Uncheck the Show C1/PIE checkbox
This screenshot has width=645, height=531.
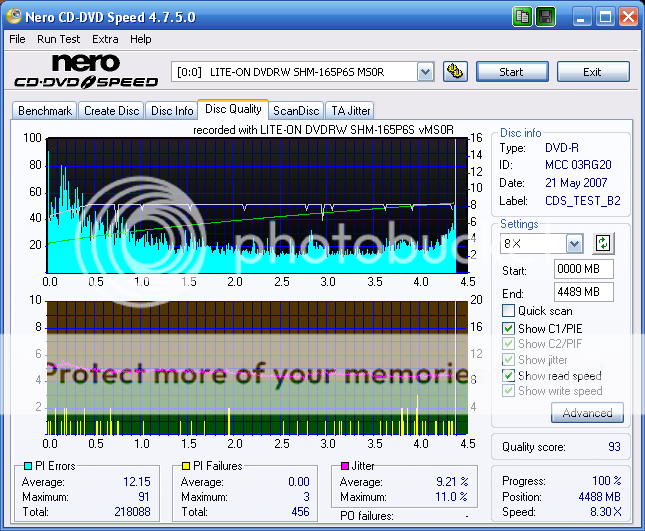pyautogui.click(x=509, y=328)
